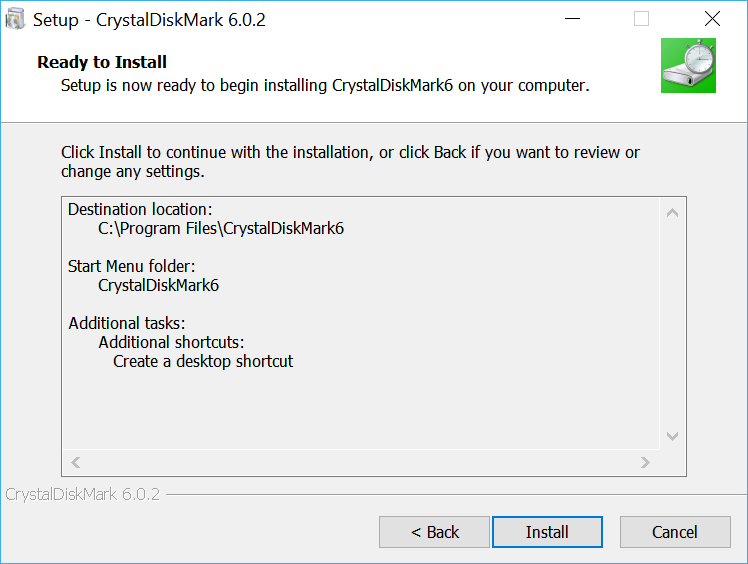Abort setup with the Cancel button
Image resolution: width=748 pixels, height=564 pixels.
(x=675, y=532)
